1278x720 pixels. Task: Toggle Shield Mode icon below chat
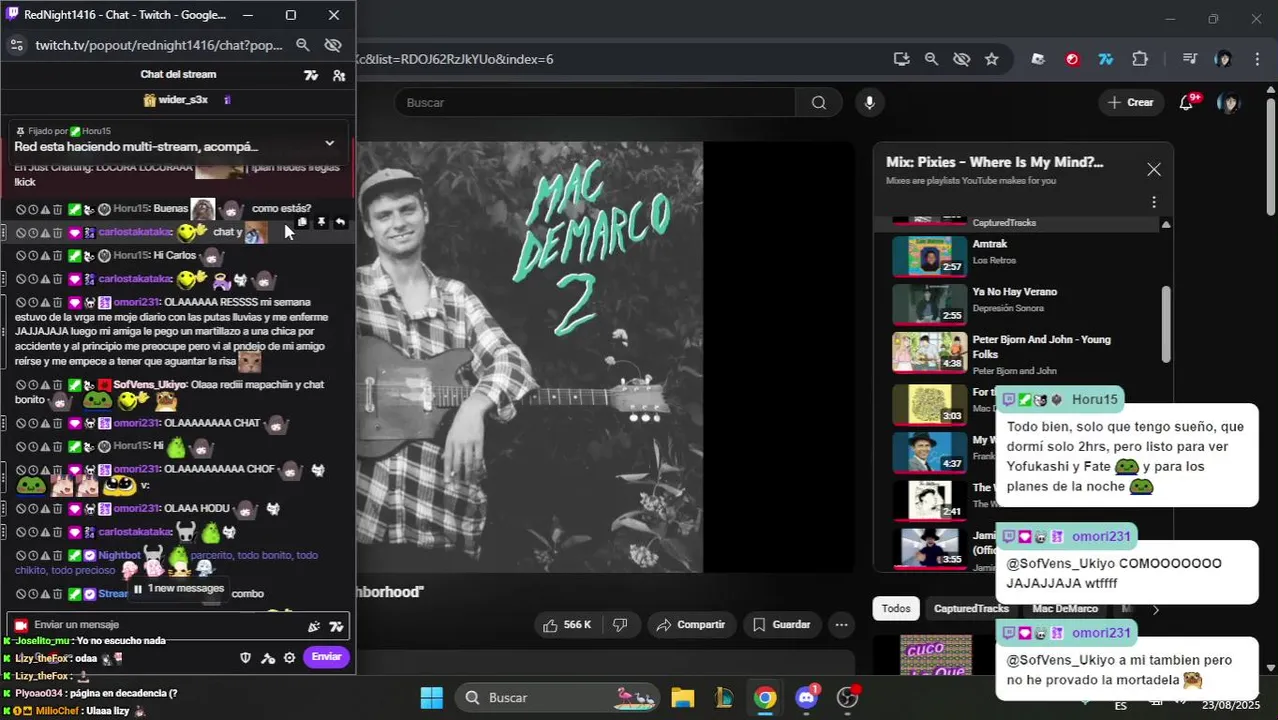(x=246, y=657)
